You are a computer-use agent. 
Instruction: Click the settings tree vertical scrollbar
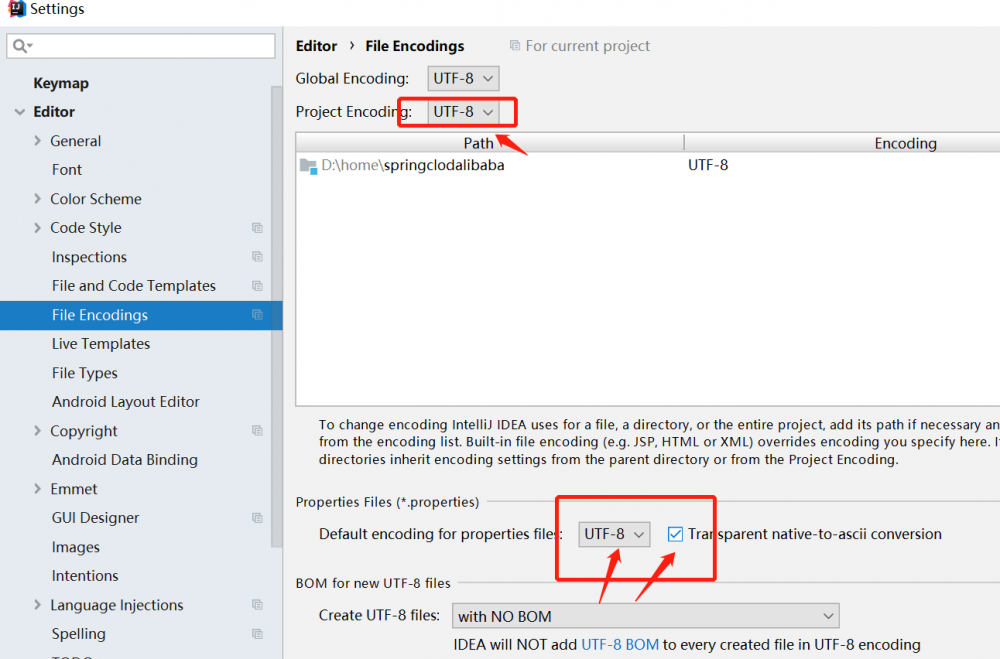[276, 316]
